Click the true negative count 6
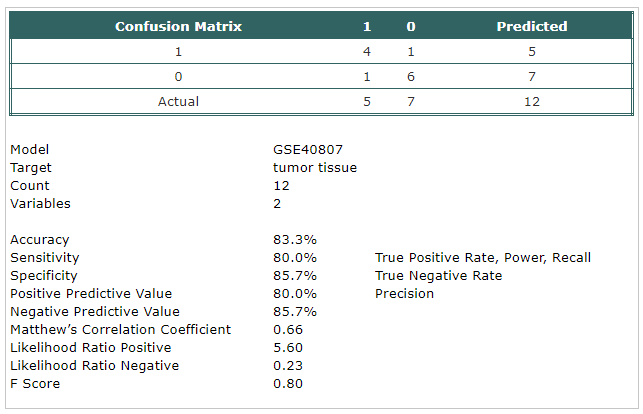The width and height of the screenshot is (643, 414). pyautogui.click(x=410, y=77)
